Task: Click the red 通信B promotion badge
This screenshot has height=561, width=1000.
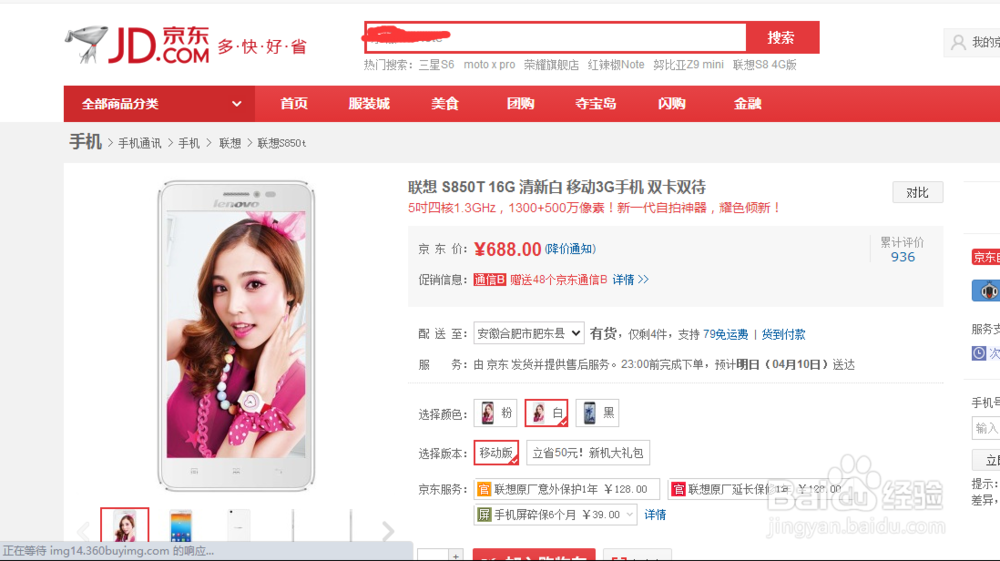Action: tap(490, 280)
